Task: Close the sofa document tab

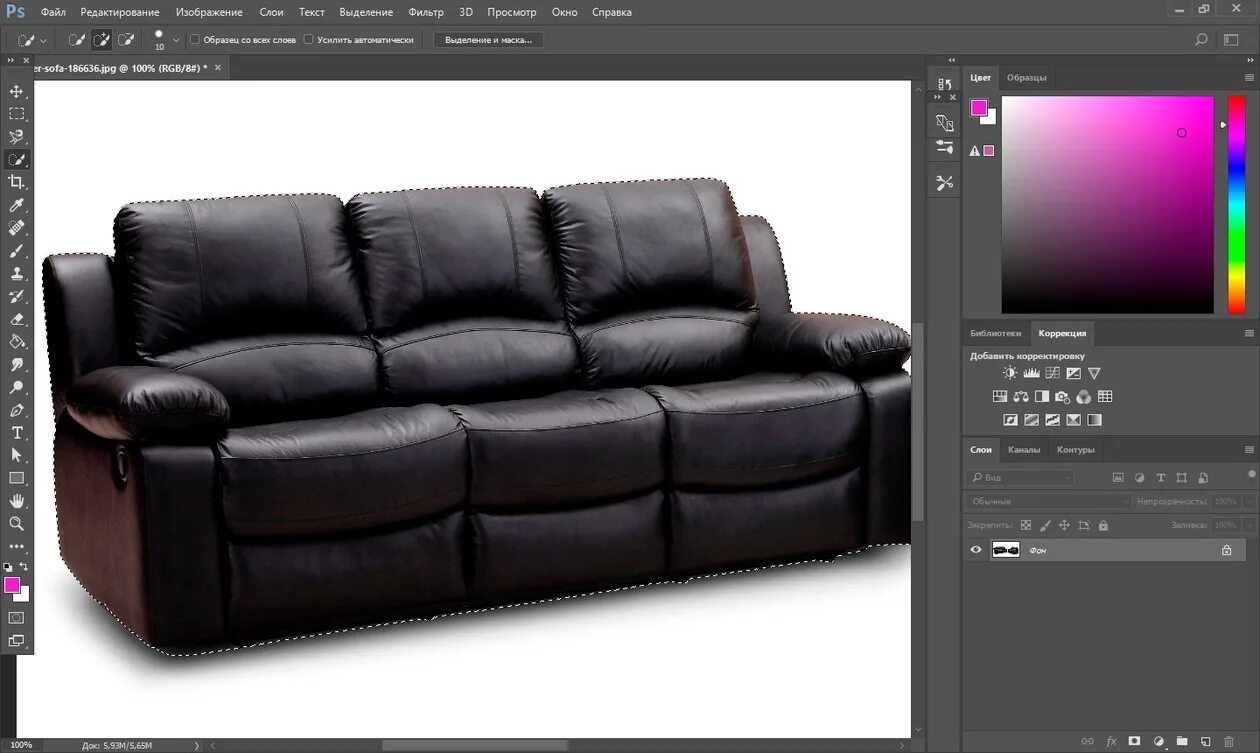Action: click(x=218, y=68)
